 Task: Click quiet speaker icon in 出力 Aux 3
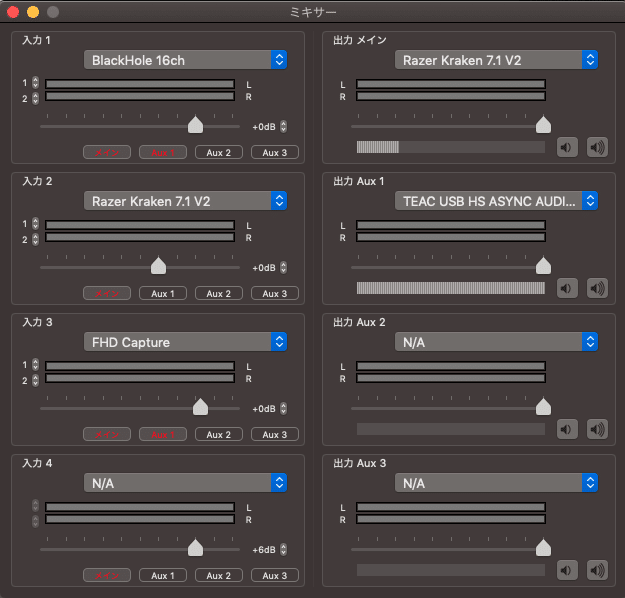[567, 570]
